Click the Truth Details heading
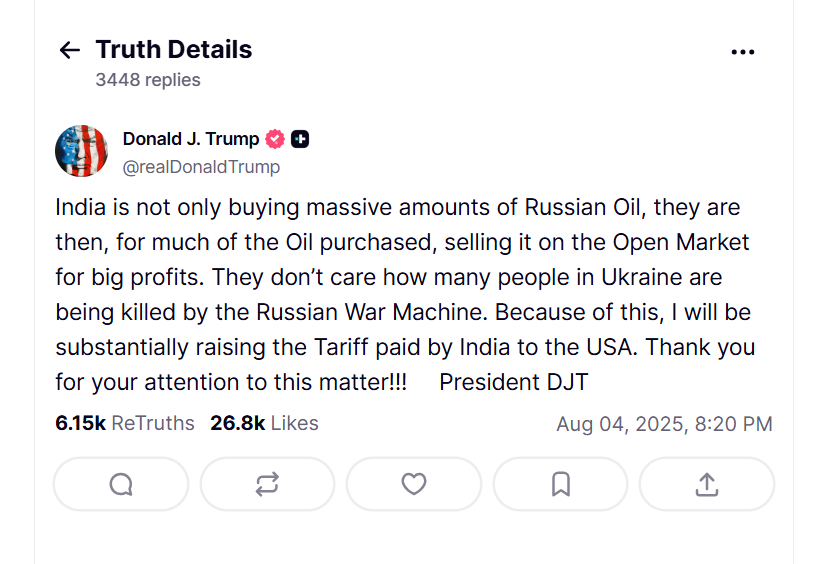Image resolution: width=814 pixels, height=564 pixels. tap(174, 49)
